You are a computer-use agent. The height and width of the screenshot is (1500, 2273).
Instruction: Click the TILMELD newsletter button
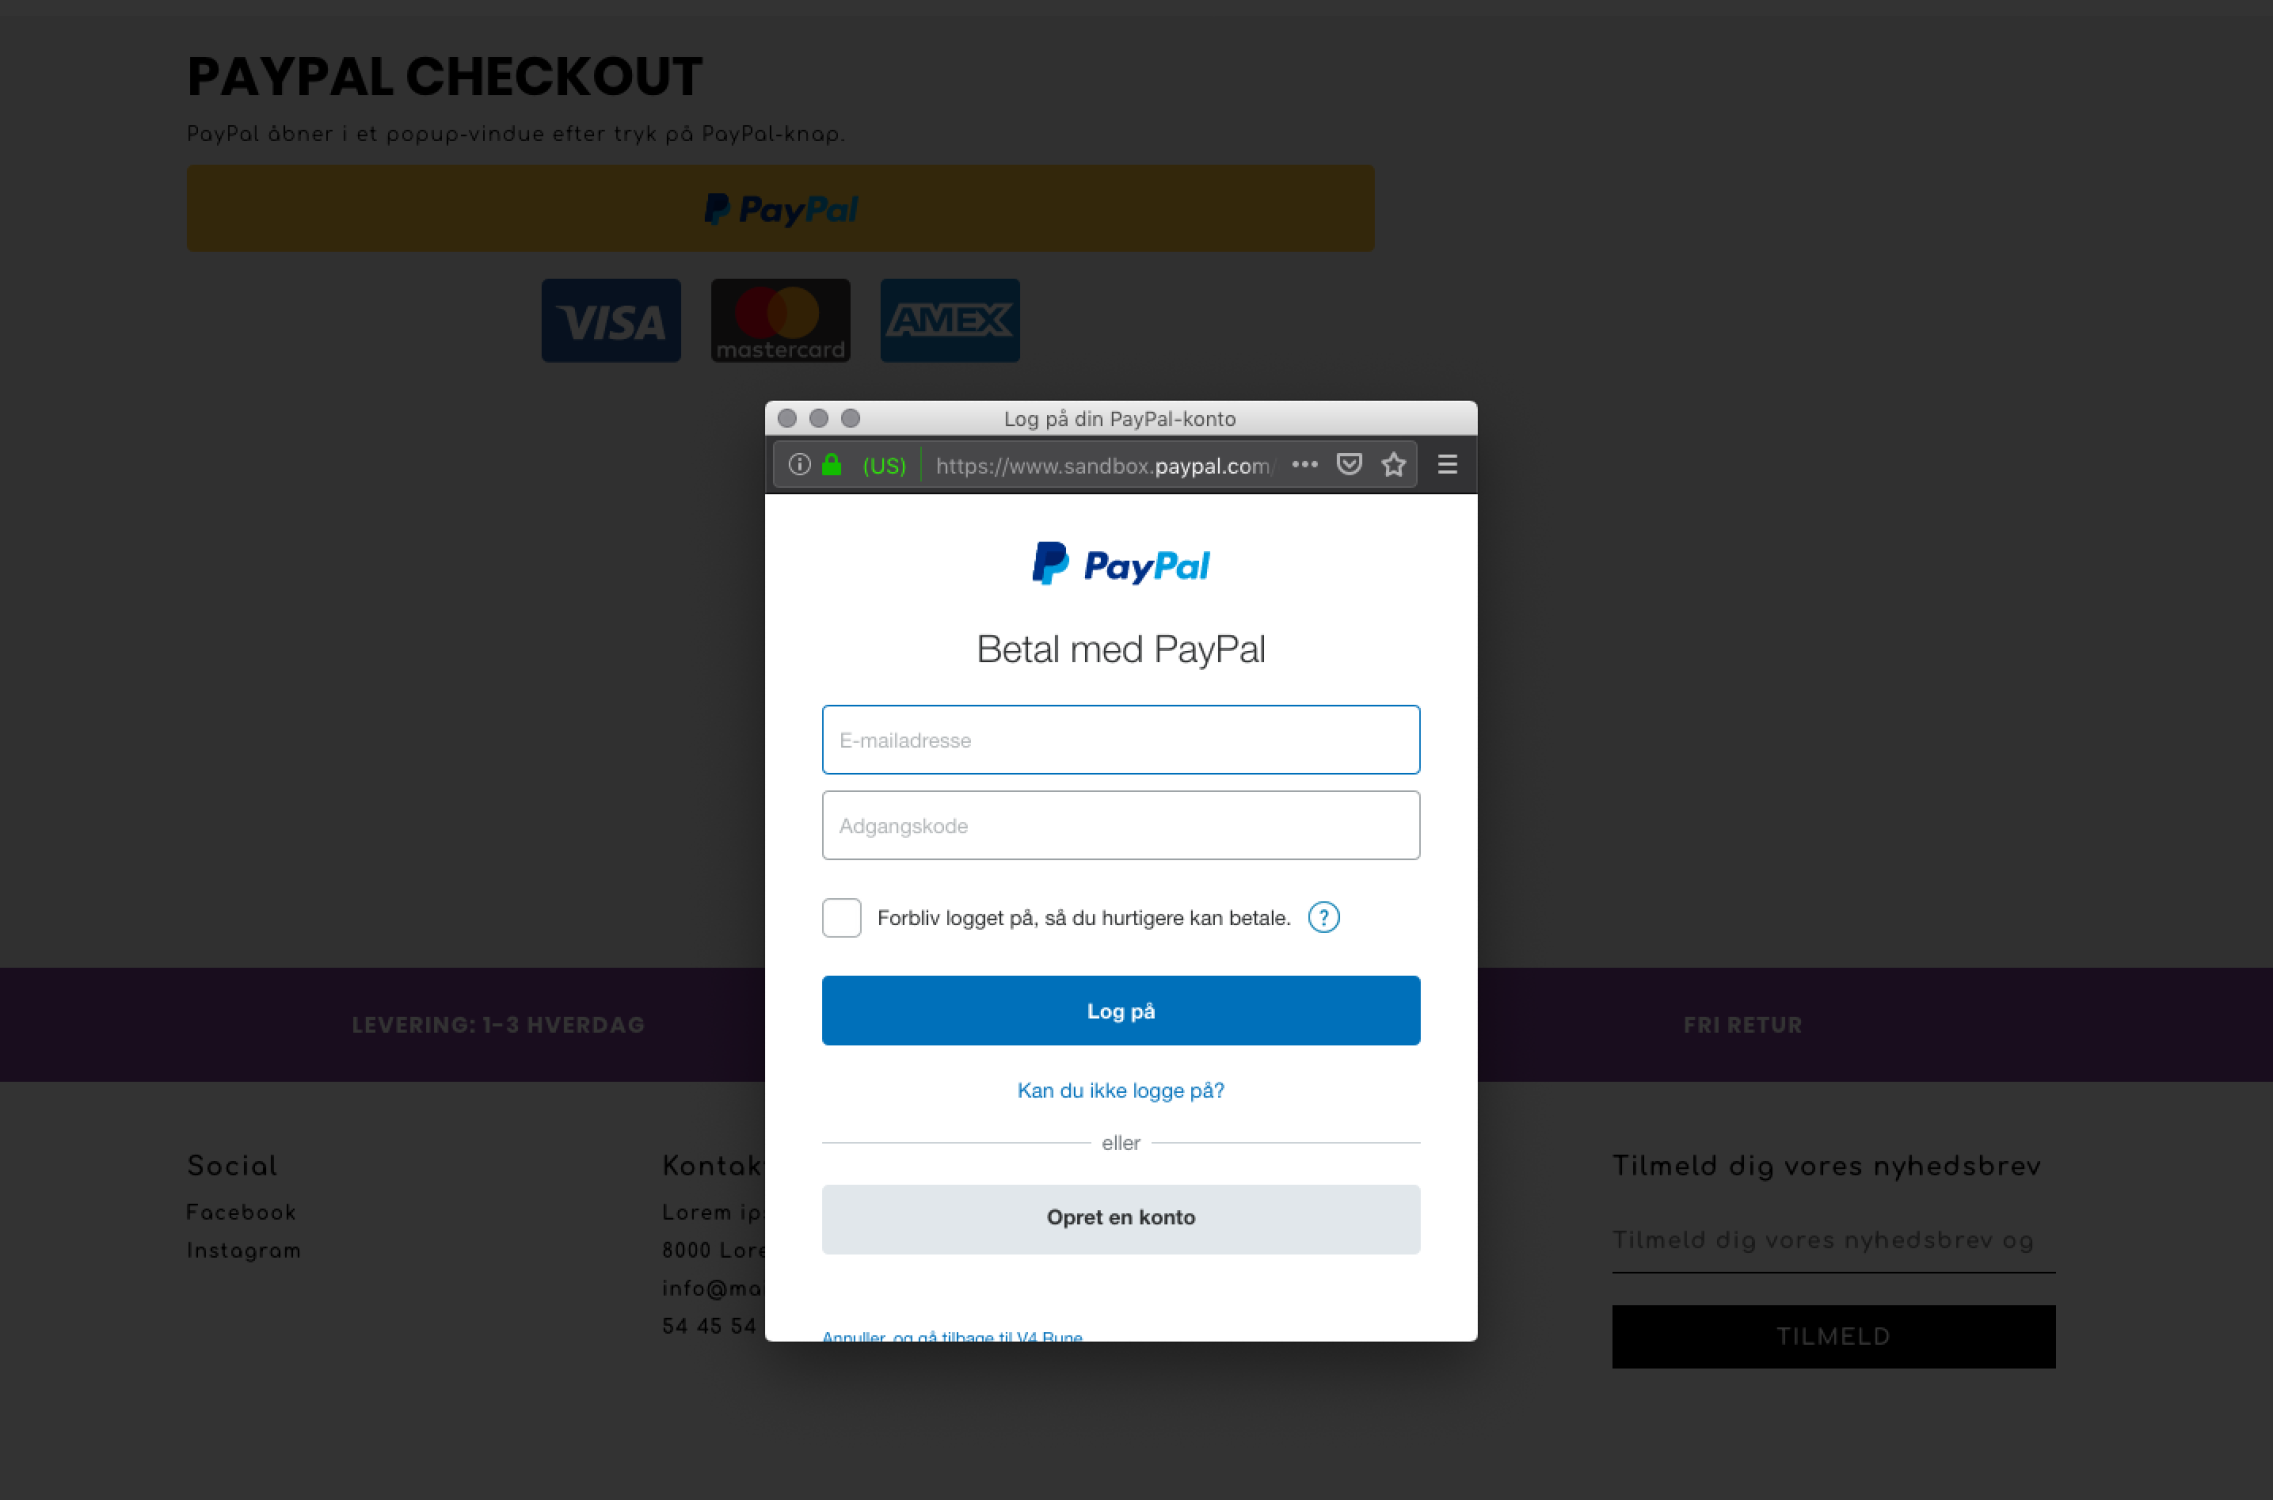[1833, 1337]
